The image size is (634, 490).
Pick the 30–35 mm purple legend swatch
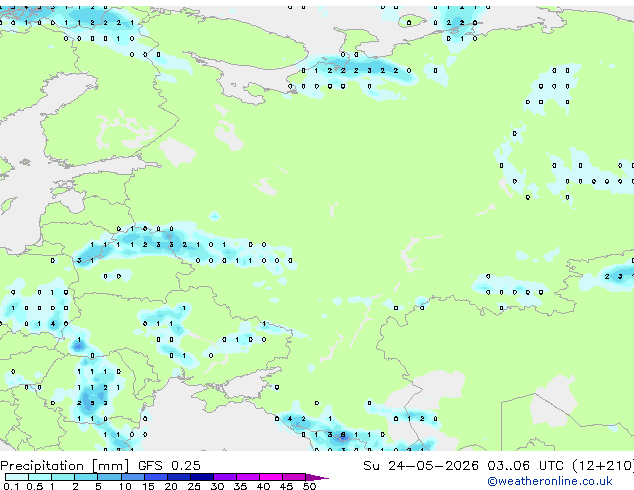tap(225, 477)
